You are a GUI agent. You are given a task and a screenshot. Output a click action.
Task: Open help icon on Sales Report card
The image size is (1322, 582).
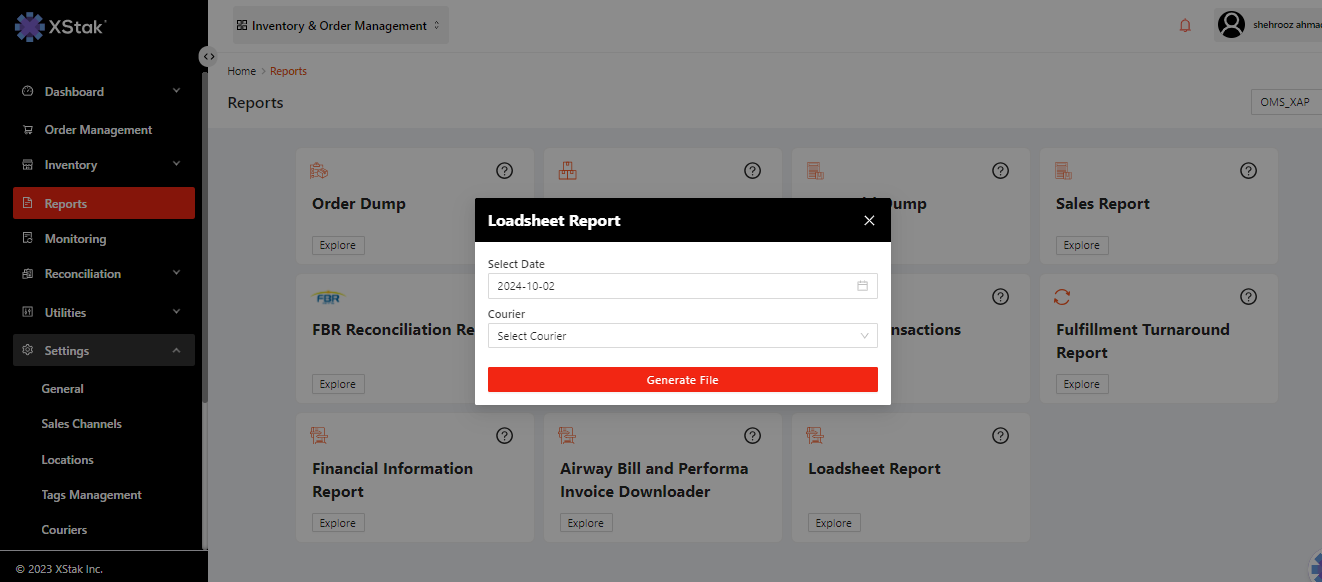pyautogui.click(x=1248, y=171)
